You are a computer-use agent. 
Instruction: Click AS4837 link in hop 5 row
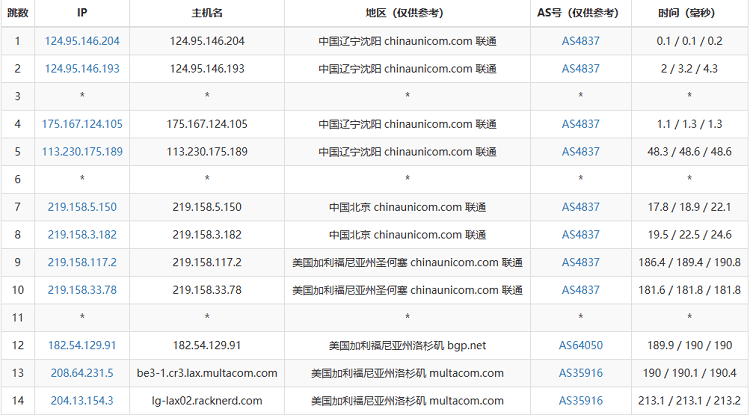pyautogui.click(x=581, y=152)
